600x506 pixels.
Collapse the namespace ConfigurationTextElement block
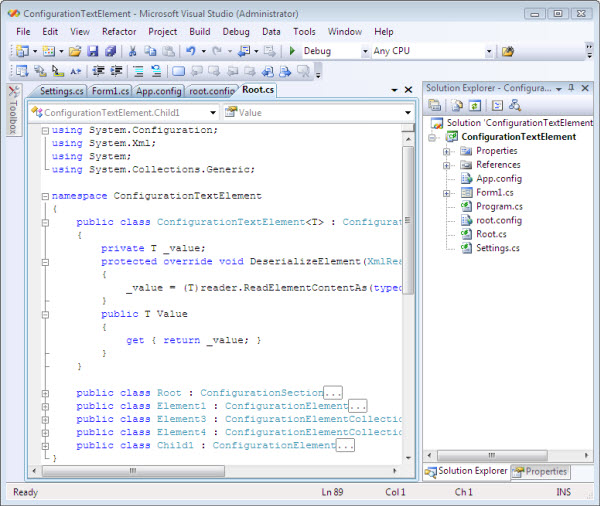(45, 196)
